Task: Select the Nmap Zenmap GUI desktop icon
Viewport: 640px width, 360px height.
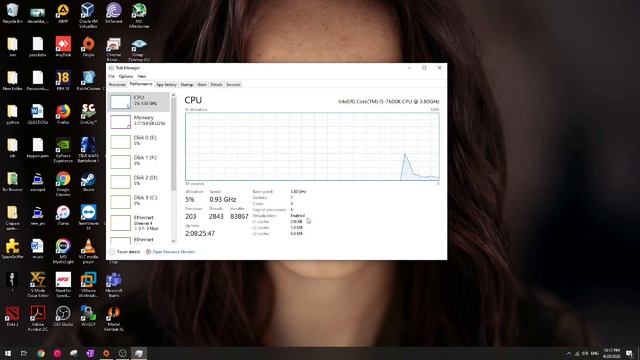Action: pyautogui.click(x=139, y=49)
